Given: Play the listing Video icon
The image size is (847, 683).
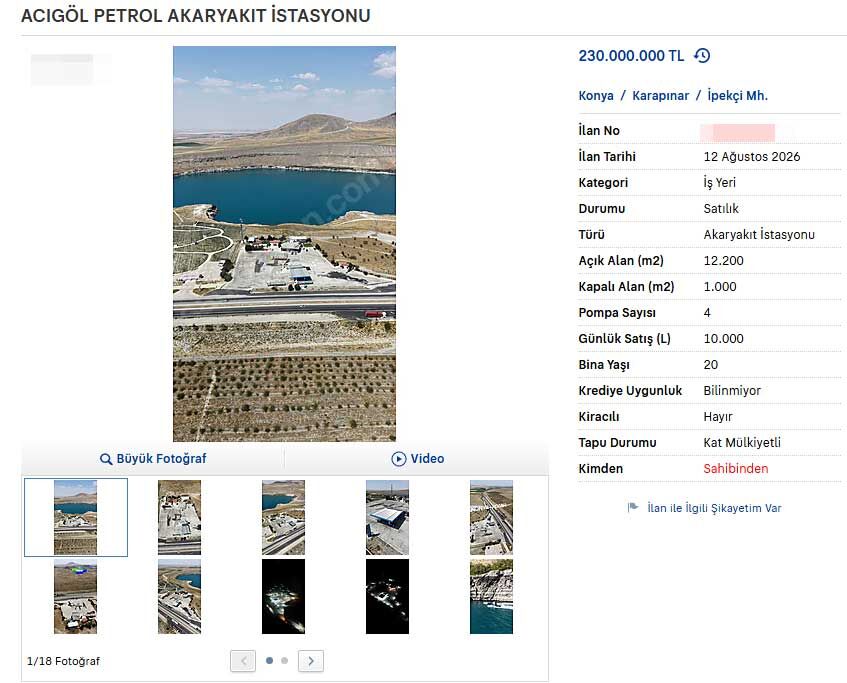Looking at the screenshot, I should 399,459.
